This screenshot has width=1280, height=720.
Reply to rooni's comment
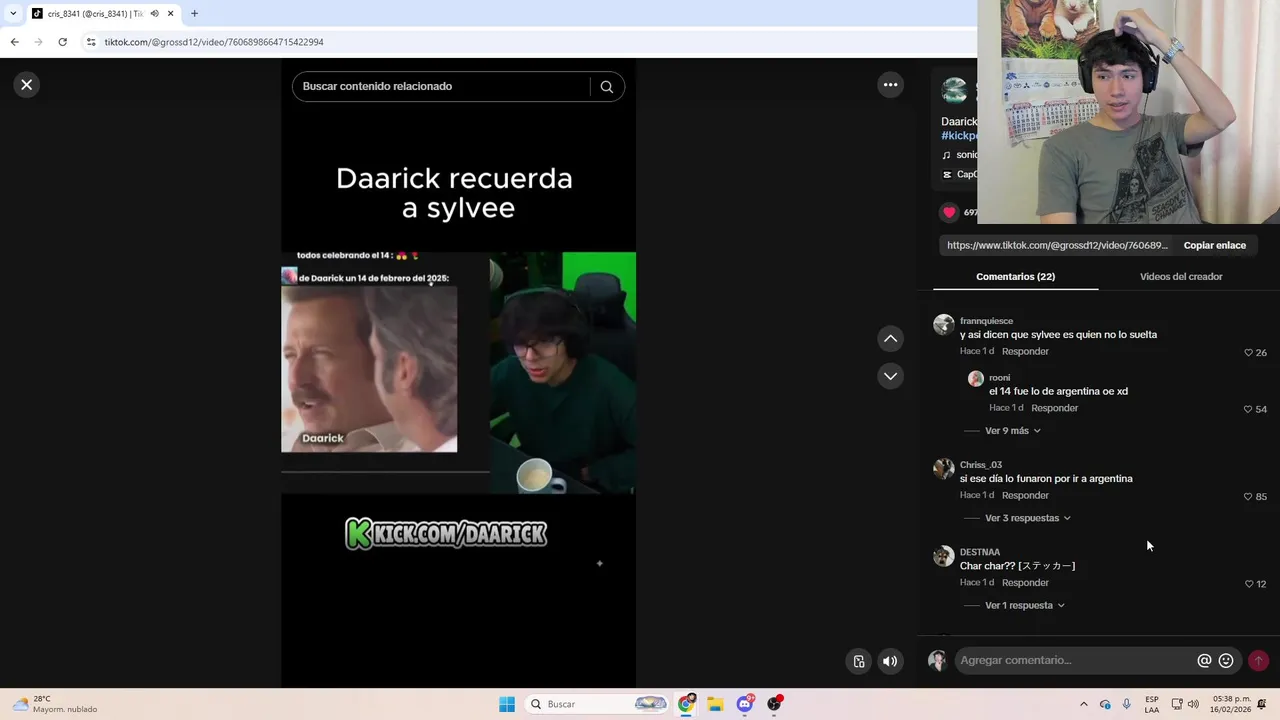point(1054,408)
